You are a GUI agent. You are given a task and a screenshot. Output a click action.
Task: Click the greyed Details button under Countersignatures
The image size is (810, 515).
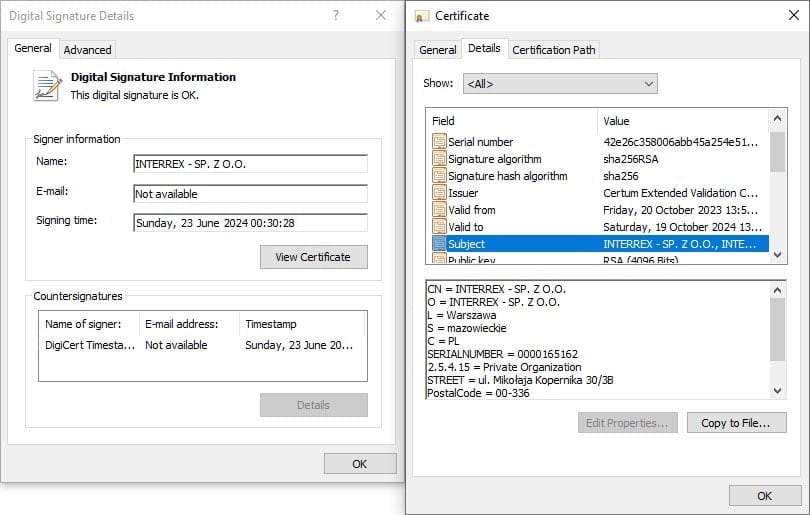click(314, 405)
